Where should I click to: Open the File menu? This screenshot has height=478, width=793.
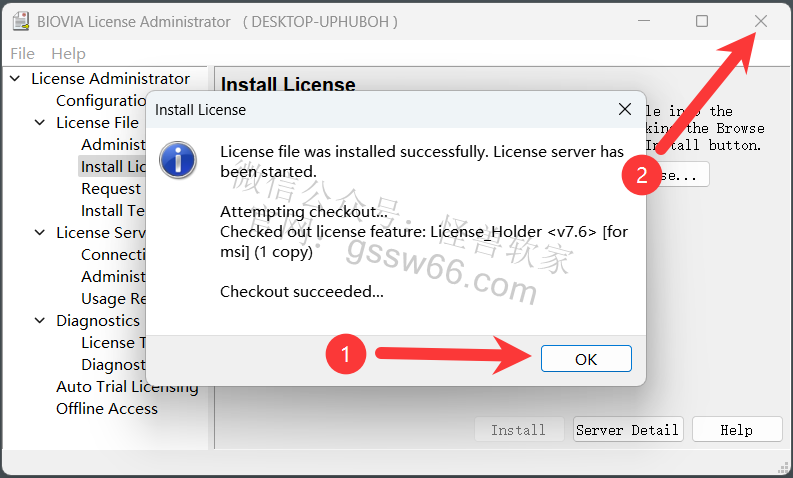(23, 54)
